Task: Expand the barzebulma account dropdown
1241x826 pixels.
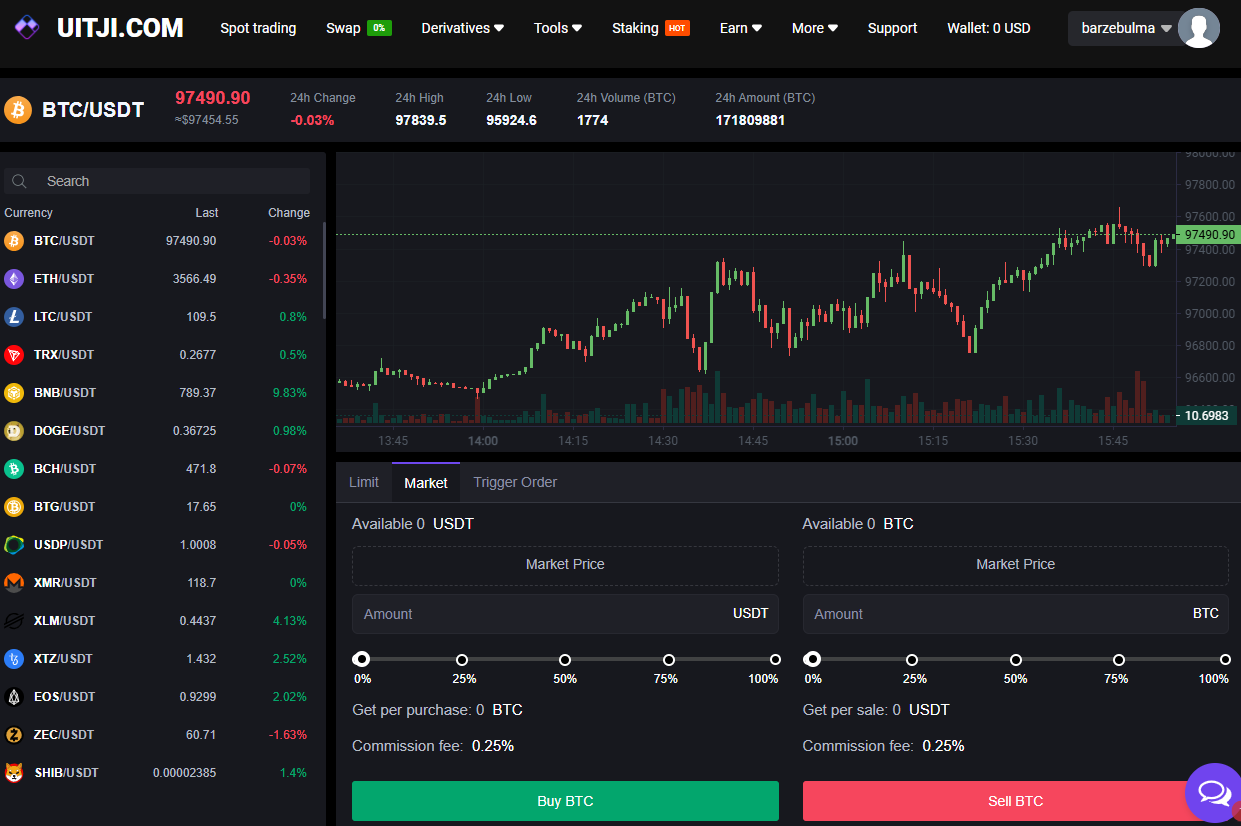Action: pyautogui.click(x=1126, y=28)
